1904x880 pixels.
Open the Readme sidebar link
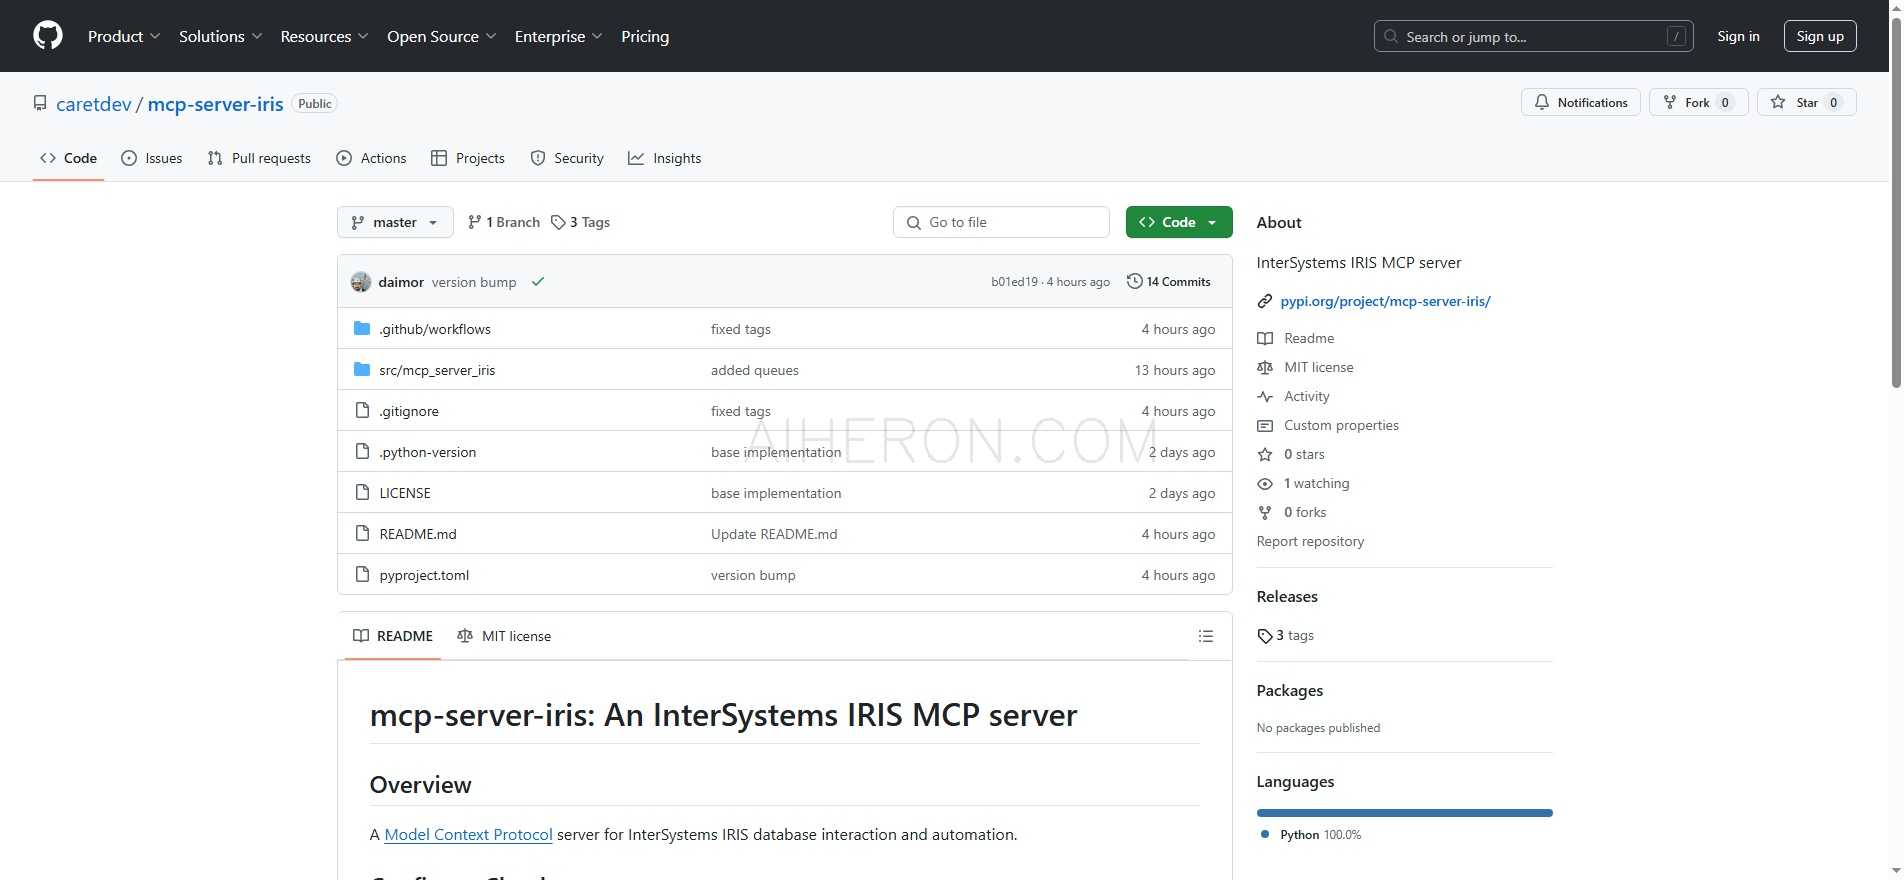(1309, 338)
